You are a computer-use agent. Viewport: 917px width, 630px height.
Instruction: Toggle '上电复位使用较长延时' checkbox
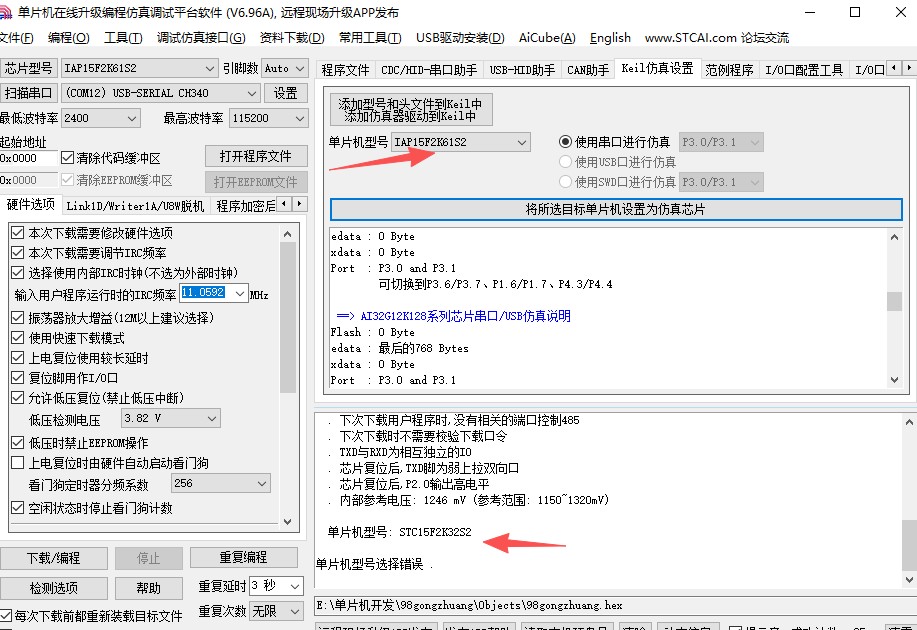pyautogui.click(x=18, y=357)
